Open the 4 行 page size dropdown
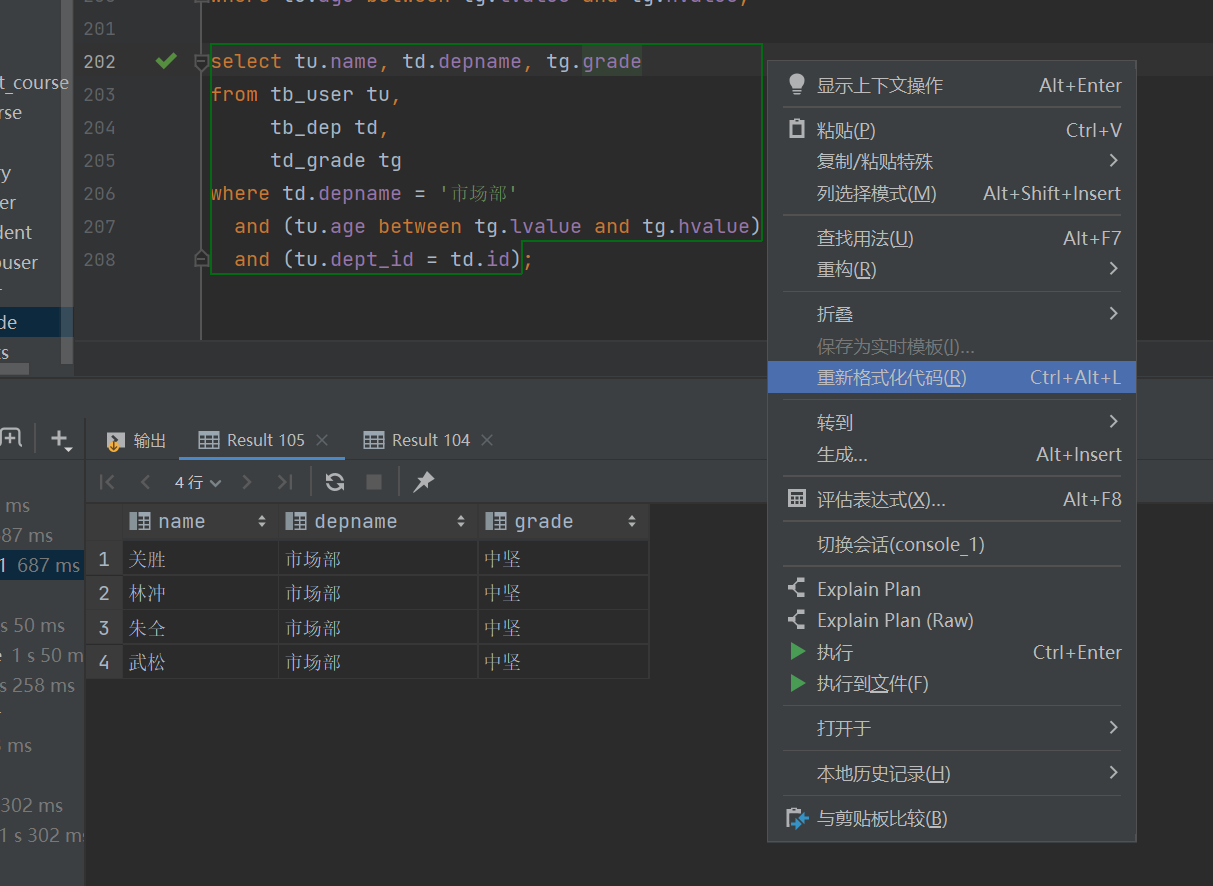Image resolution: width=1213 pixels, height=886 pixels. (x=197, y=482)
